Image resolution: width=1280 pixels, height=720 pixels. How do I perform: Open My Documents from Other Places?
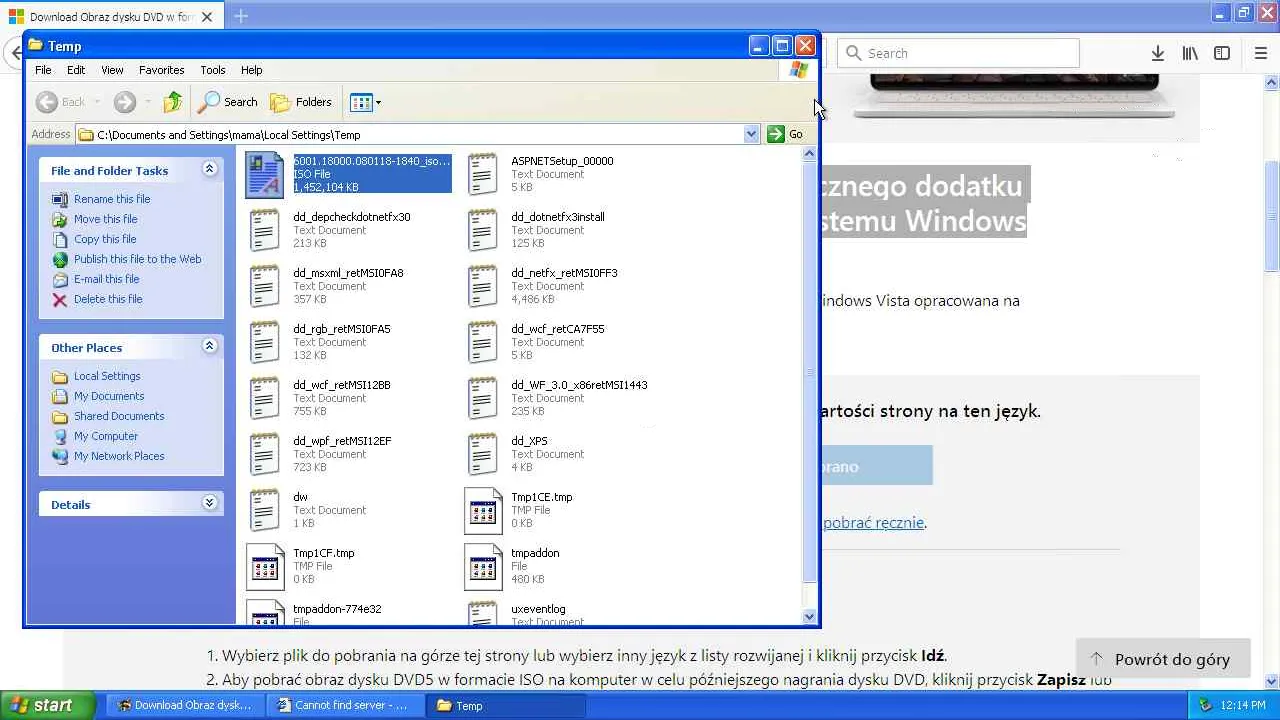point(109,396)
